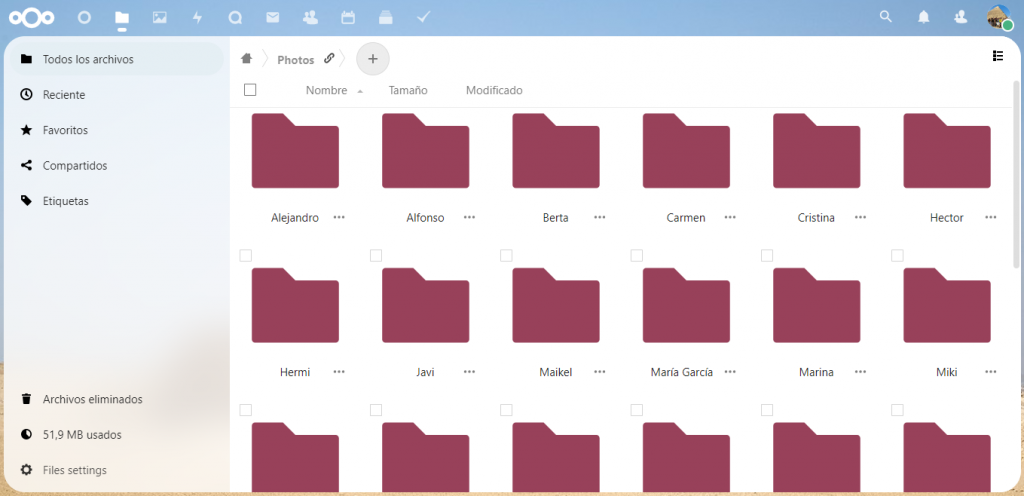Open actions menu for Hermi
Image resolution: width=1024 pixels, height=496 pixels.
tap(339, 372)
